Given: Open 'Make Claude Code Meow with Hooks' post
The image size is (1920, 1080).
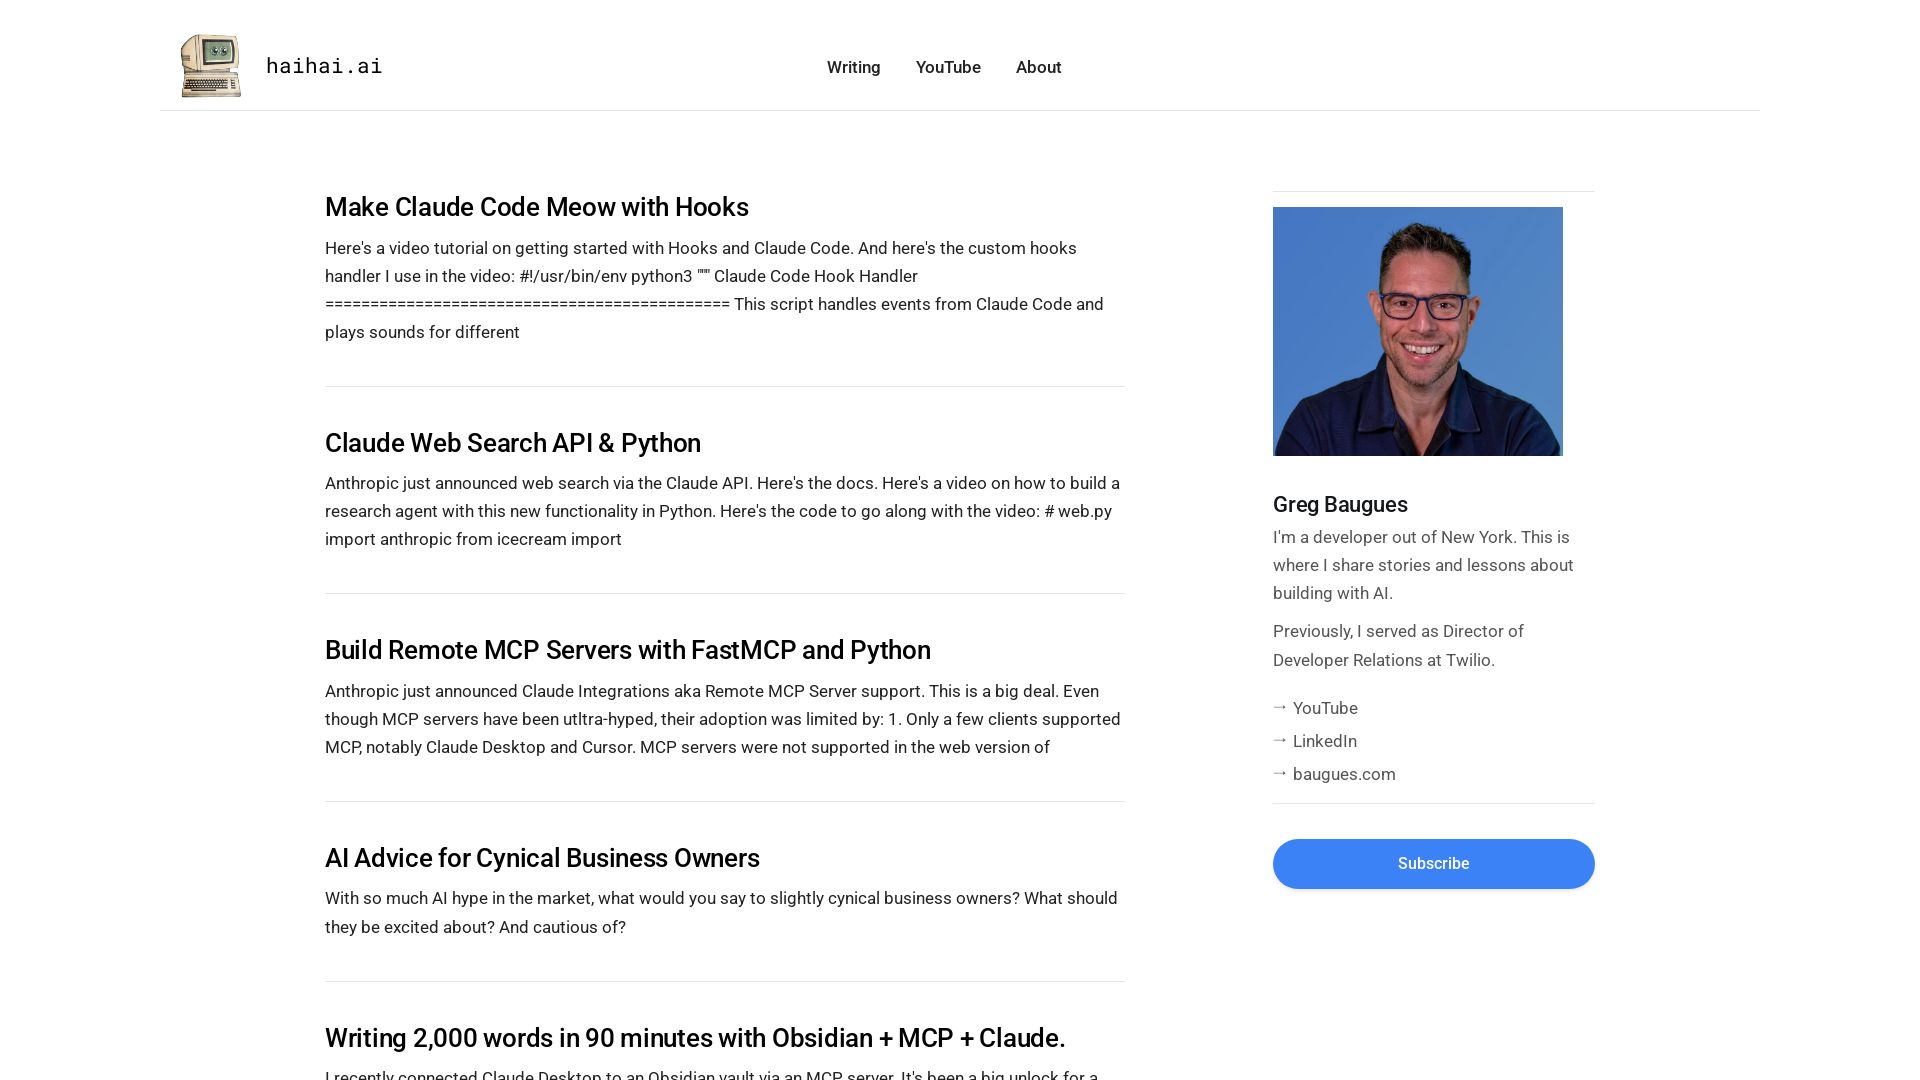Looking at the screenshot, I should [536, 207].
